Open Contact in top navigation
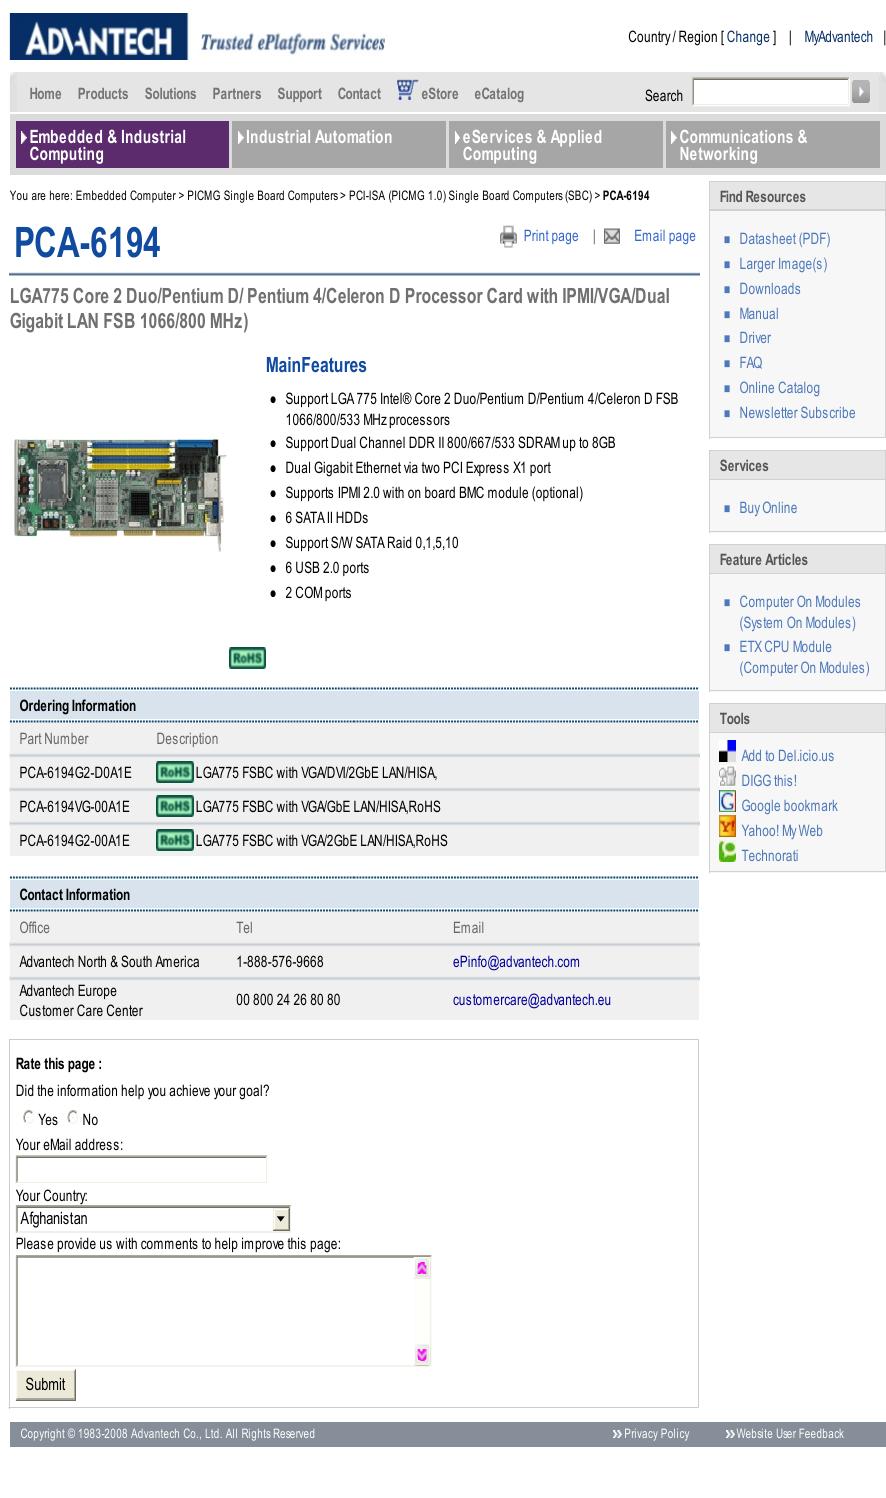This screenshot has height=1498, width=886. click(x=359, y=94)
